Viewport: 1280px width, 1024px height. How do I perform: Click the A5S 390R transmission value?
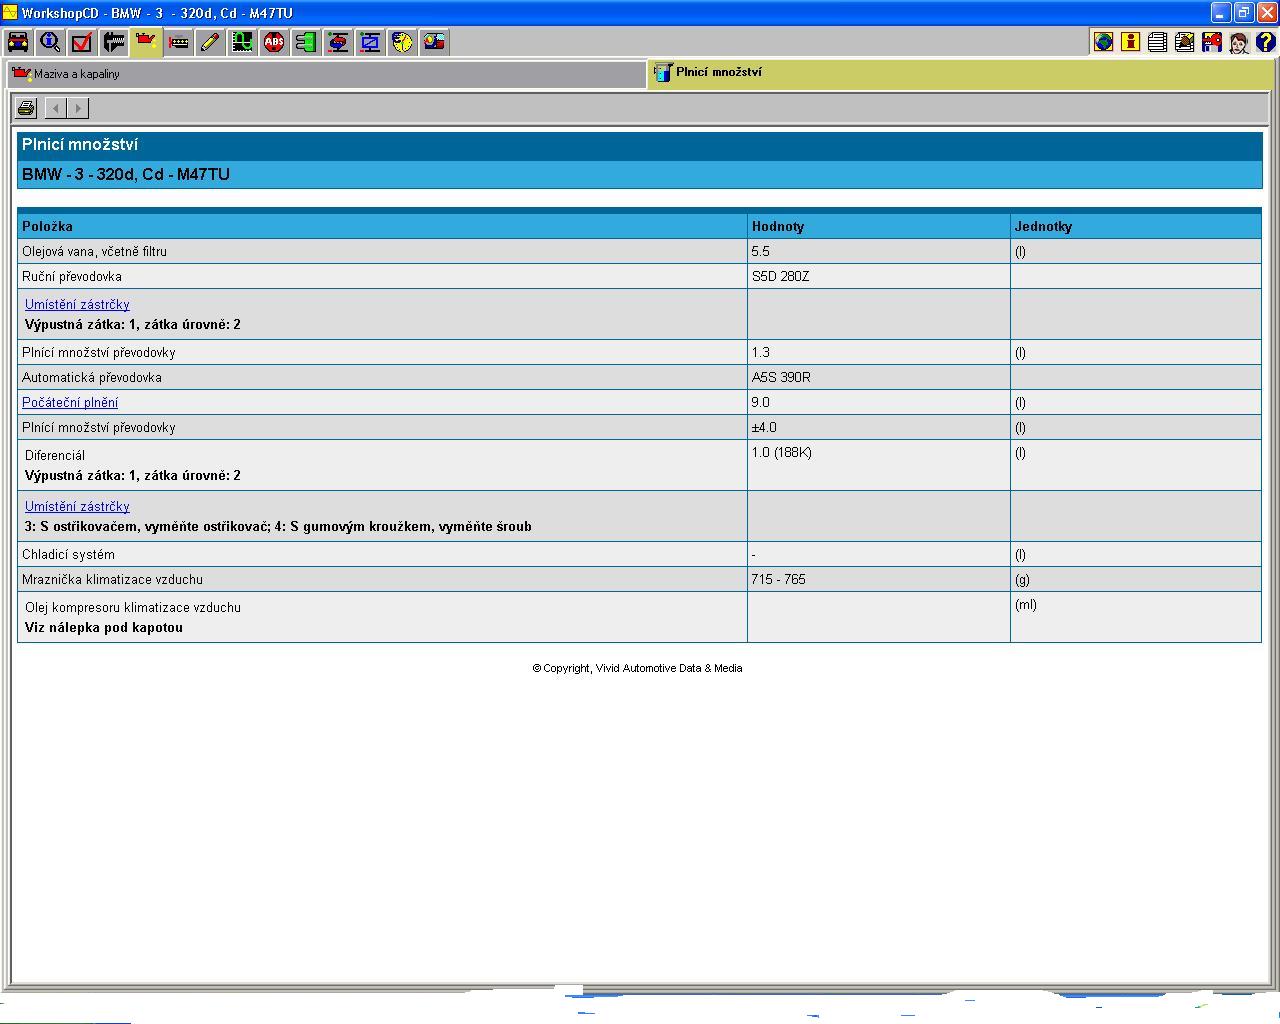point(782,377)
